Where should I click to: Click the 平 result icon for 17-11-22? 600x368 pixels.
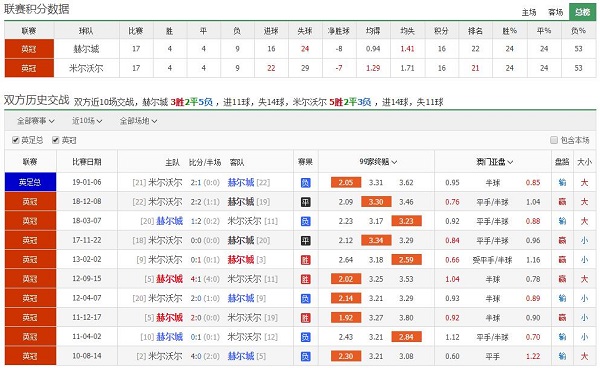click(x=305, y=241)
